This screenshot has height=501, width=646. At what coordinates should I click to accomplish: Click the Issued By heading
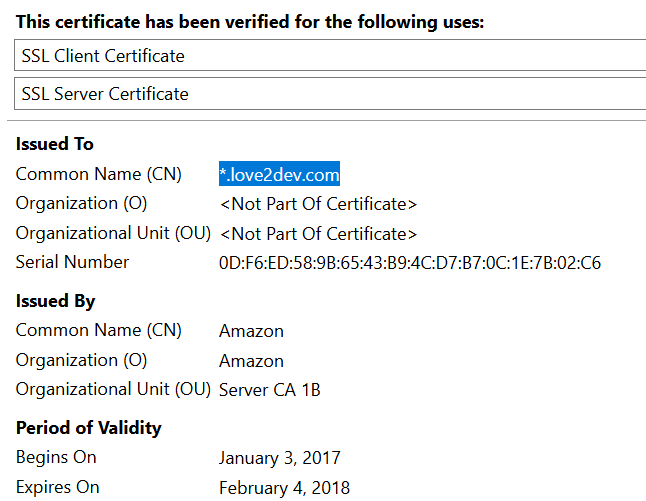[55, 301]
